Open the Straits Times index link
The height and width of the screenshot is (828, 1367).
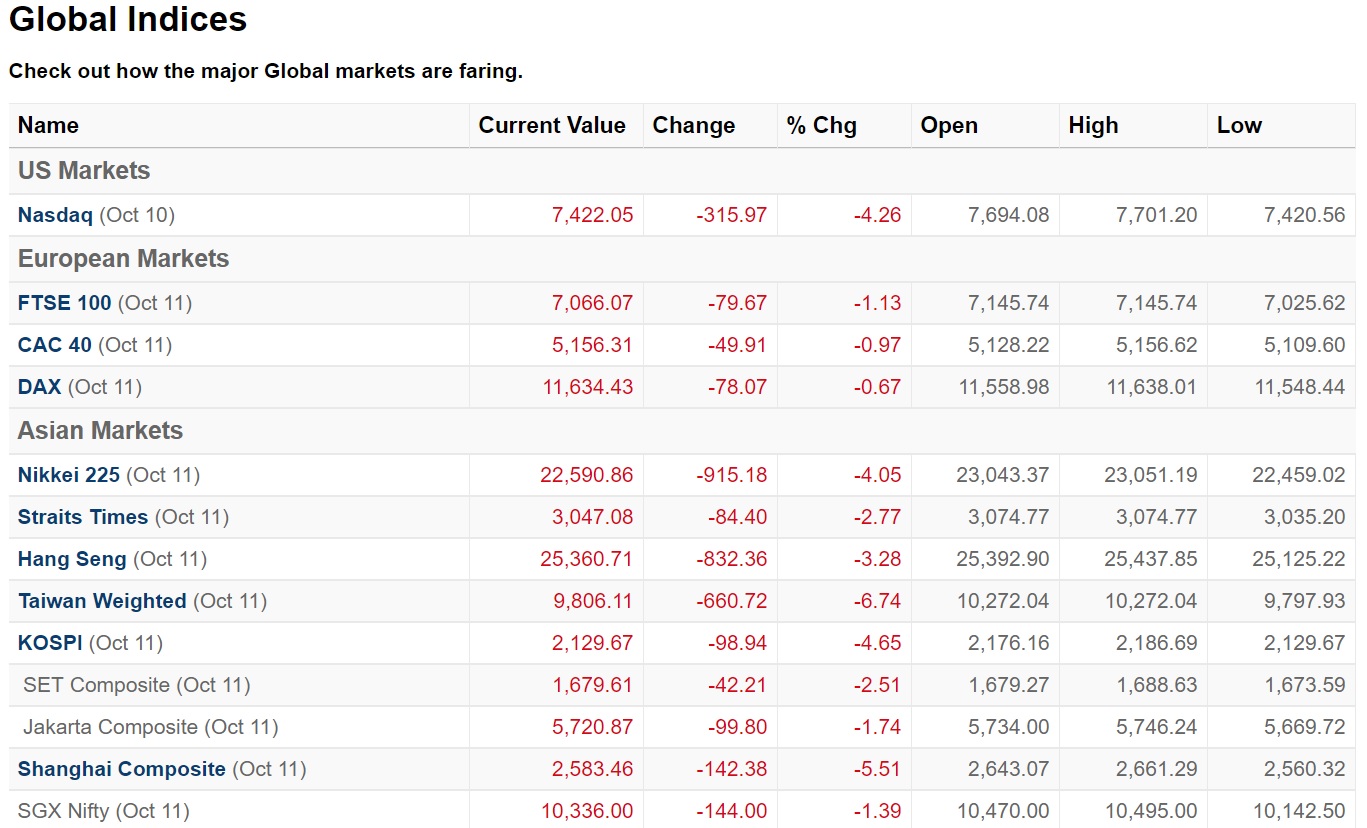coord(82,517)
